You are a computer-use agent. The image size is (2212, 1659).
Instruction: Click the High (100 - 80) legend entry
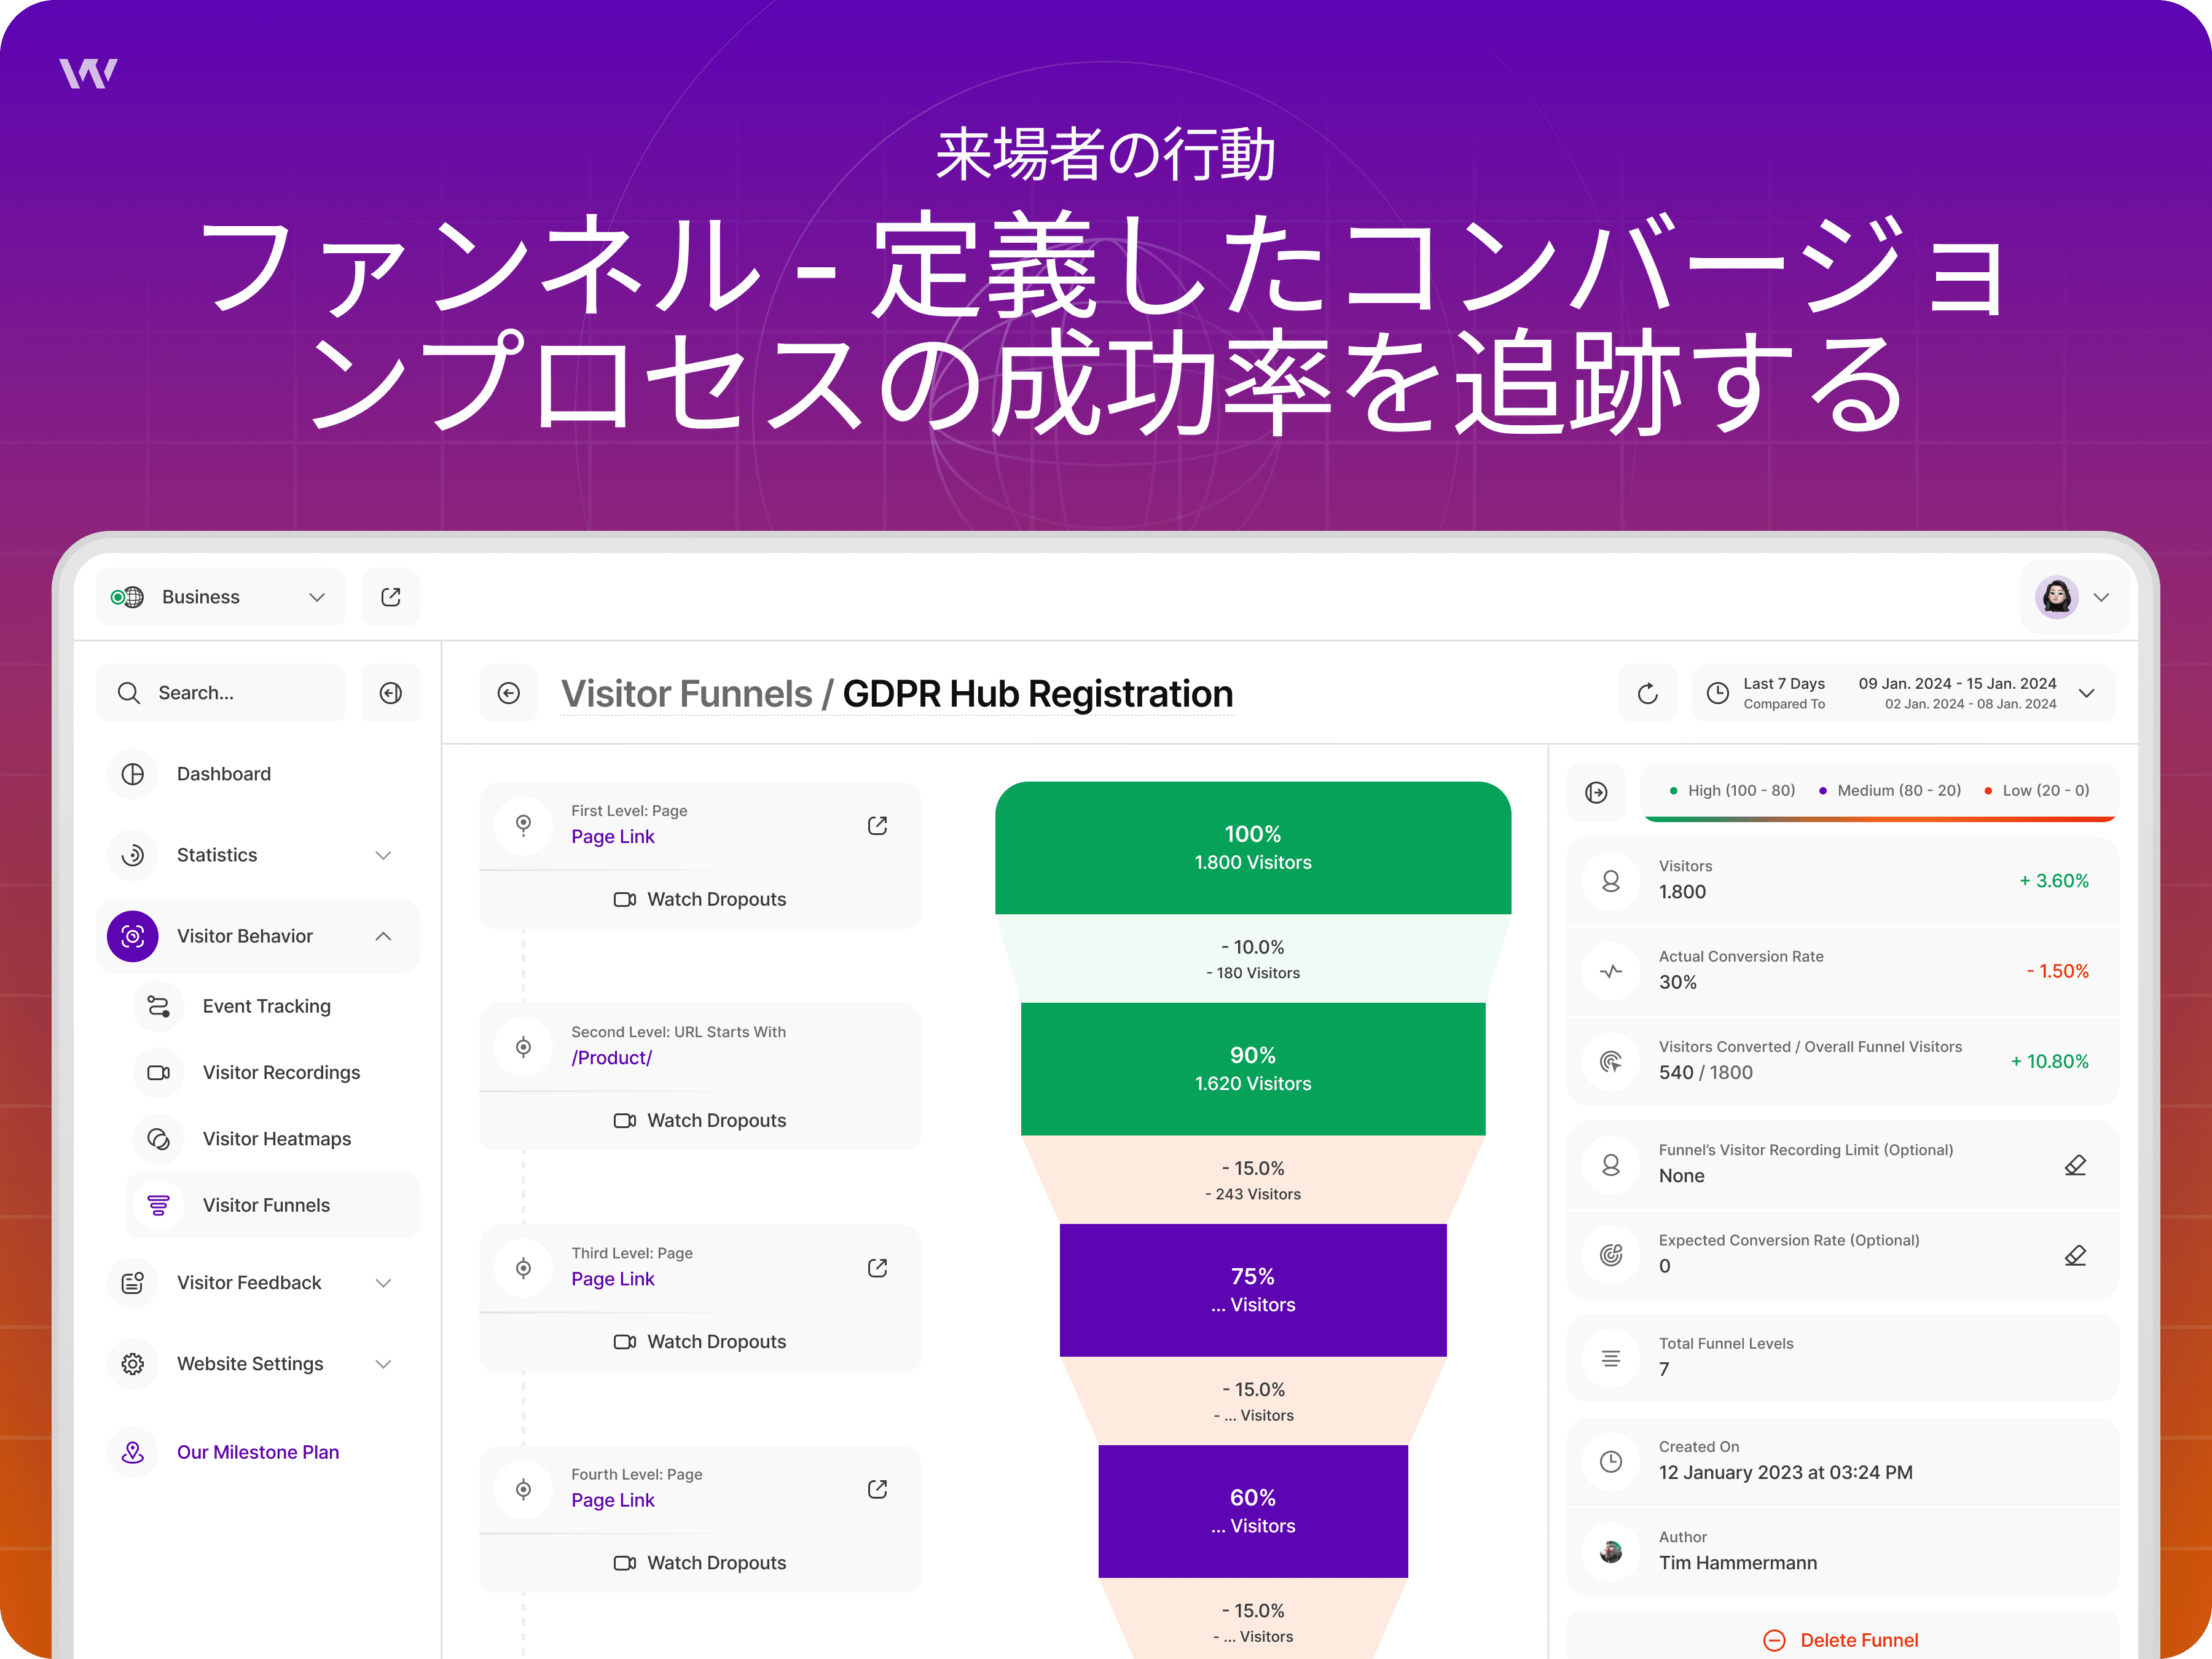pyautogui.click(x=1732, y=790)
